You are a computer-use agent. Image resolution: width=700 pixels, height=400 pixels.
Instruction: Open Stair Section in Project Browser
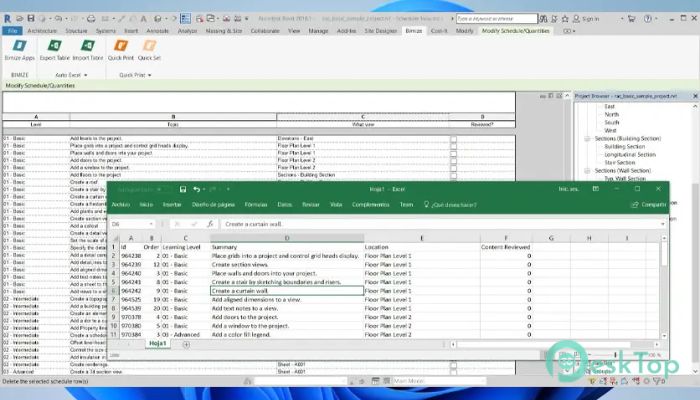point(620,162)
